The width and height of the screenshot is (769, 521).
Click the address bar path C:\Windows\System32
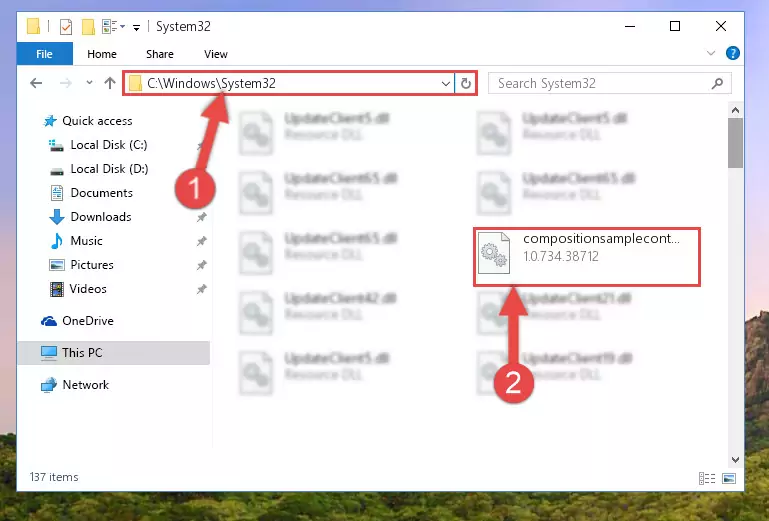(211, 83)
